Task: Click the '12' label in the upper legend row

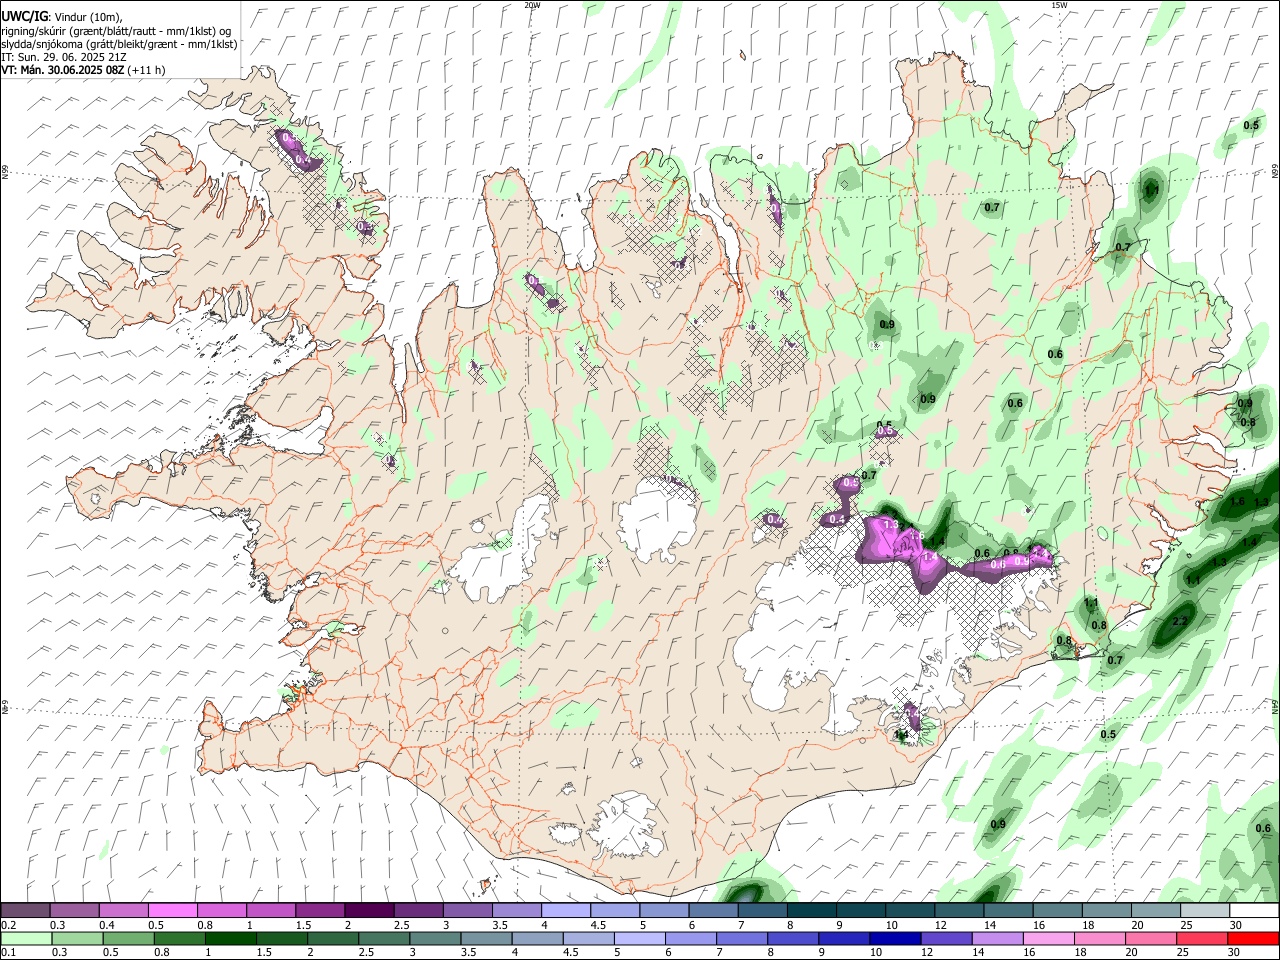Action: [x=940, y=926]
